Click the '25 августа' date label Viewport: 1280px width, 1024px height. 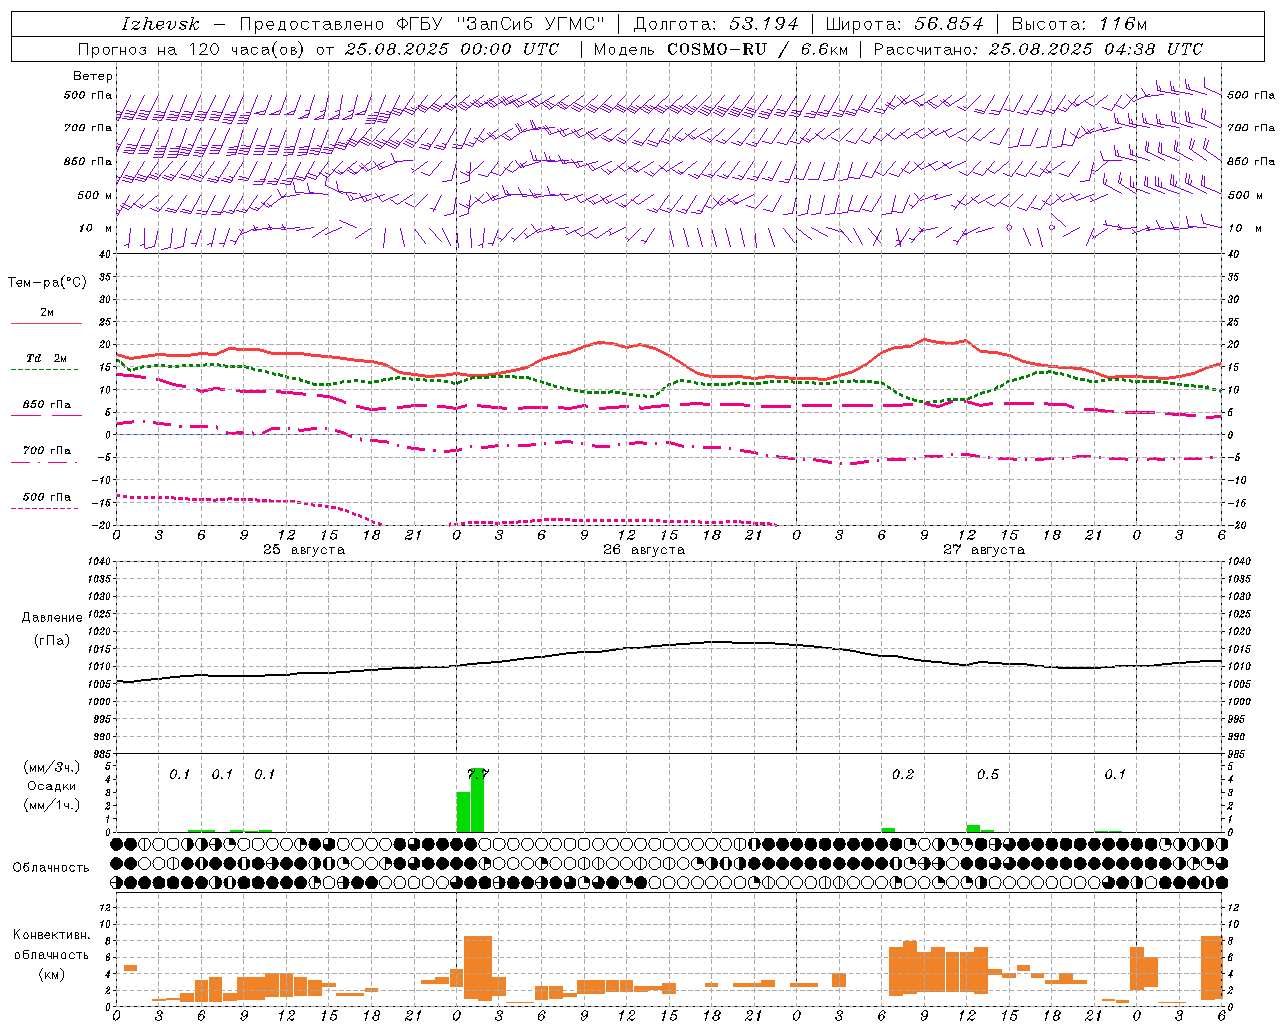click(304, 549)
